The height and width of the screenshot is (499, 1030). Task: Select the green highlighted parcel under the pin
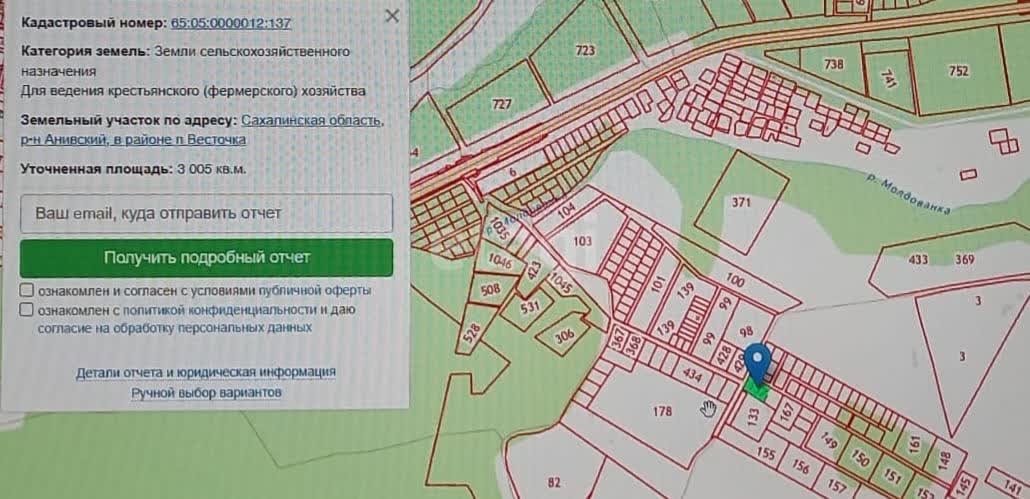pyautogui.click(x=755, y=391)
